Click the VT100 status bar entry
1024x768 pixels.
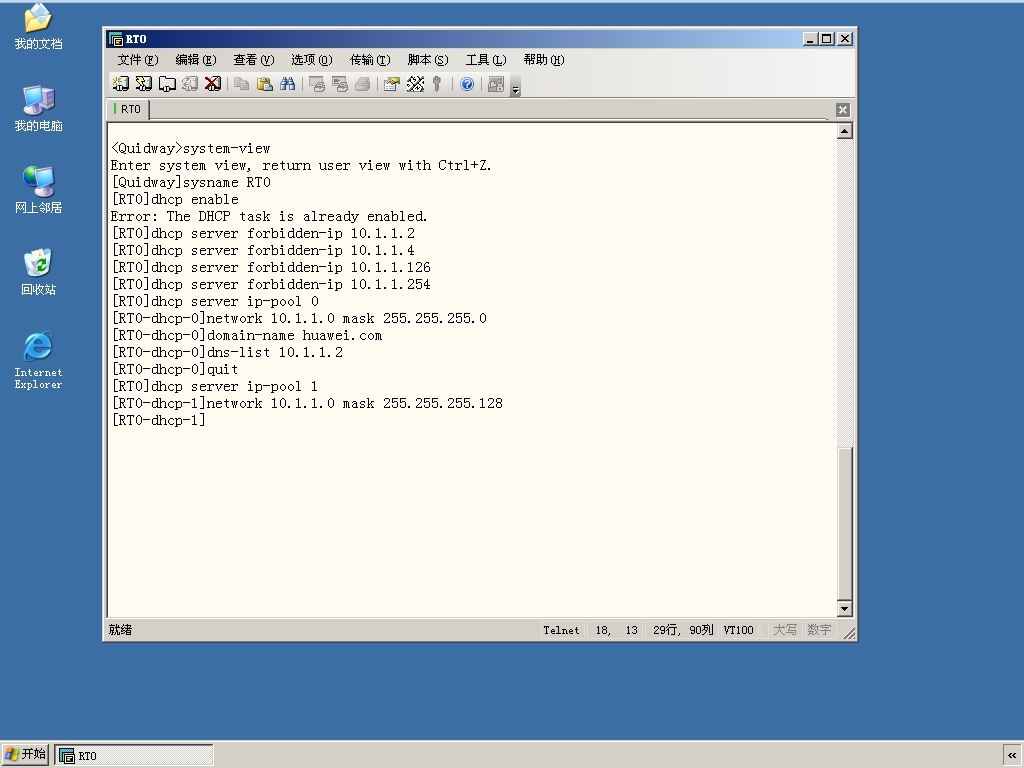pos(739,630)
